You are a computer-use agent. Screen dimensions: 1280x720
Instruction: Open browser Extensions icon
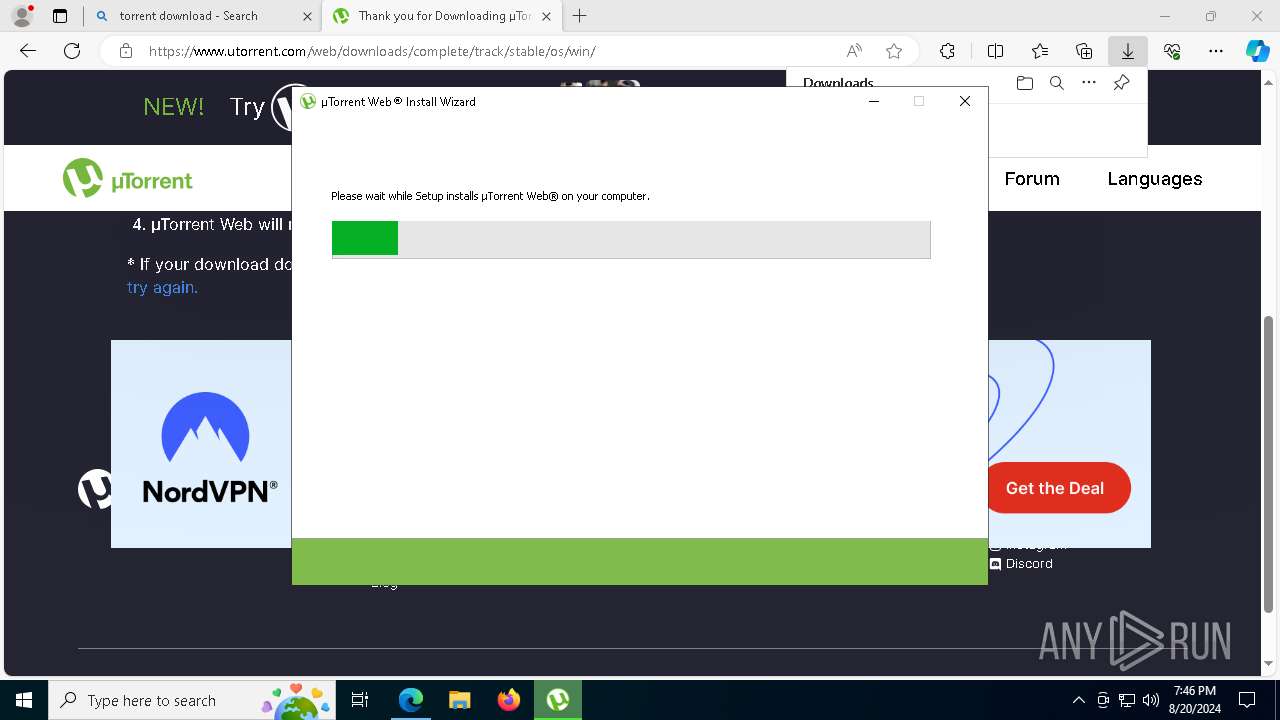(947, 51)
